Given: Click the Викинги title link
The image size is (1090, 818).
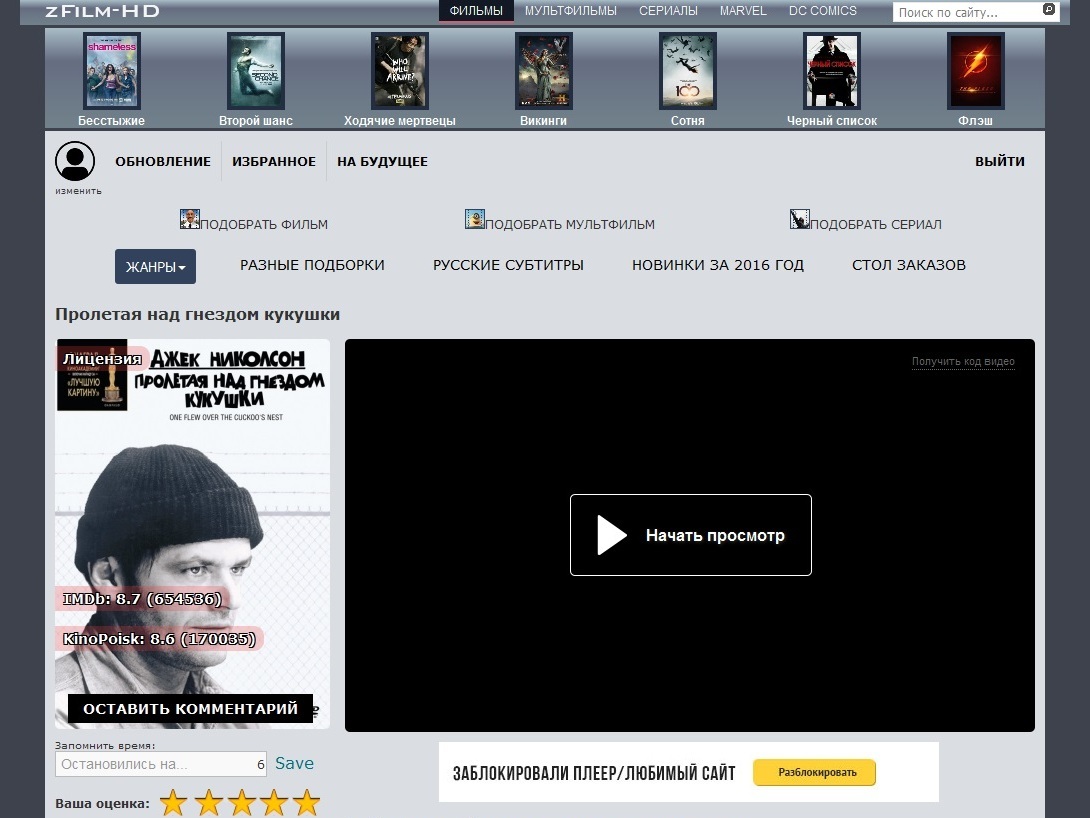Looking at the screenshot, I should [544, 120].
